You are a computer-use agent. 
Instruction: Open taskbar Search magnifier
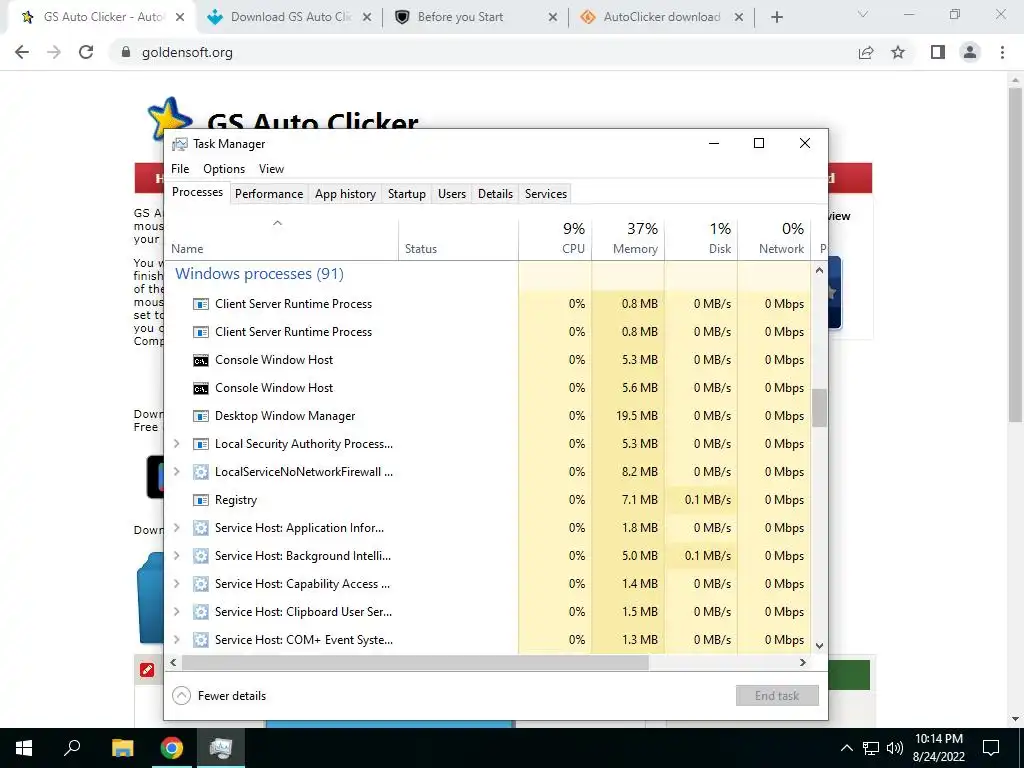(x=72, y=748)
